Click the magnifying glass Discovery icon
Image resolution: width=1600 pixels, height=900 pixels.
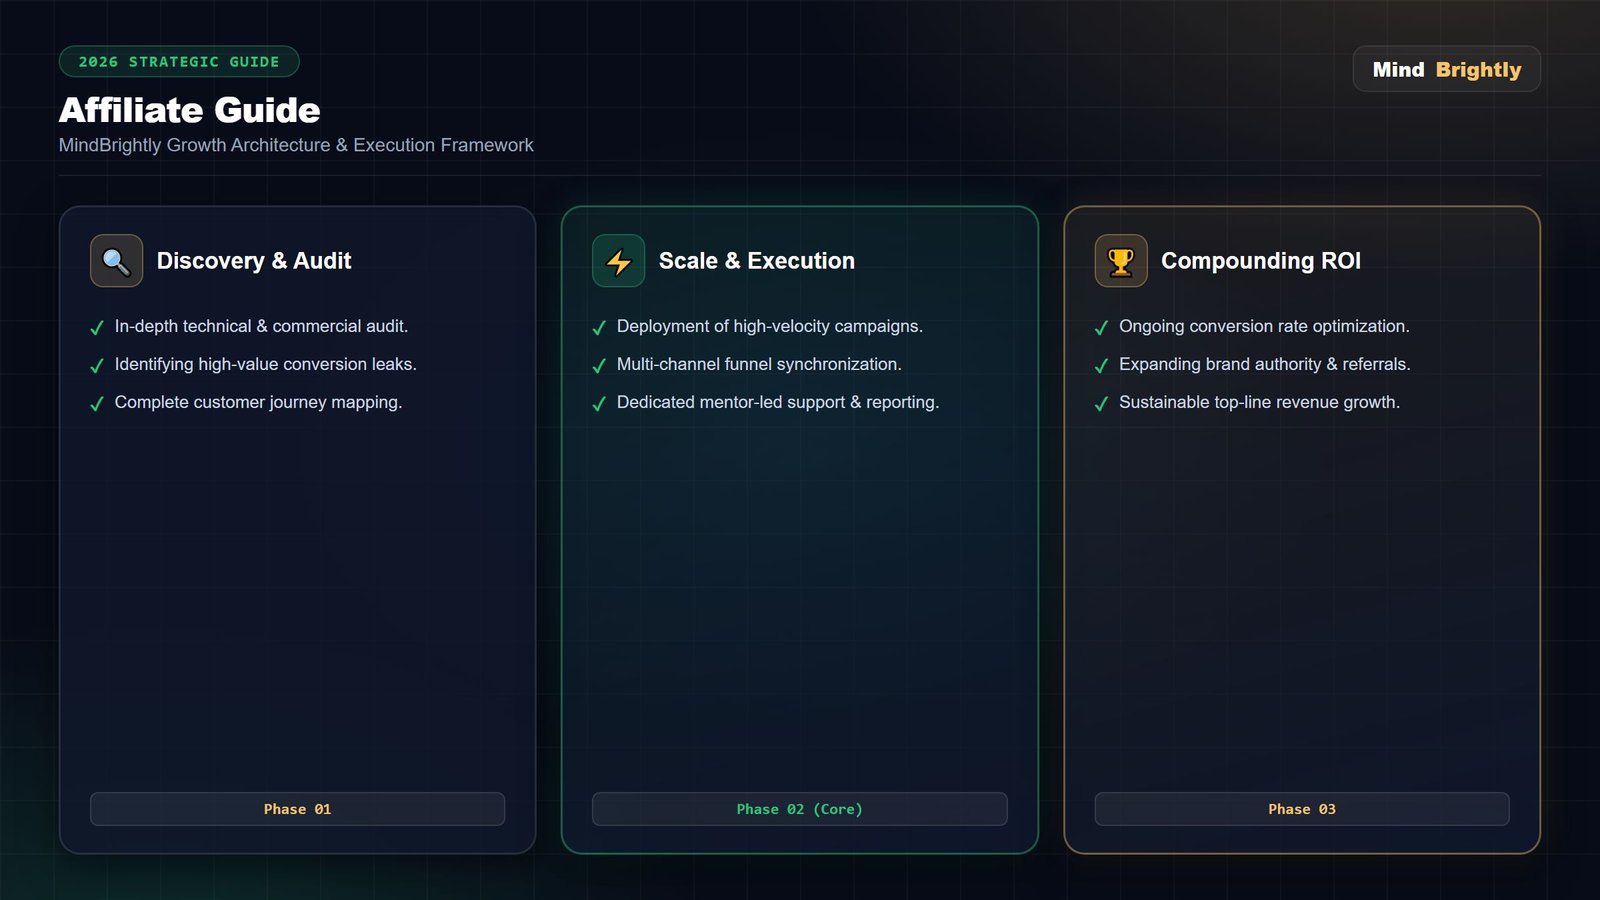[x=116, y=261]
